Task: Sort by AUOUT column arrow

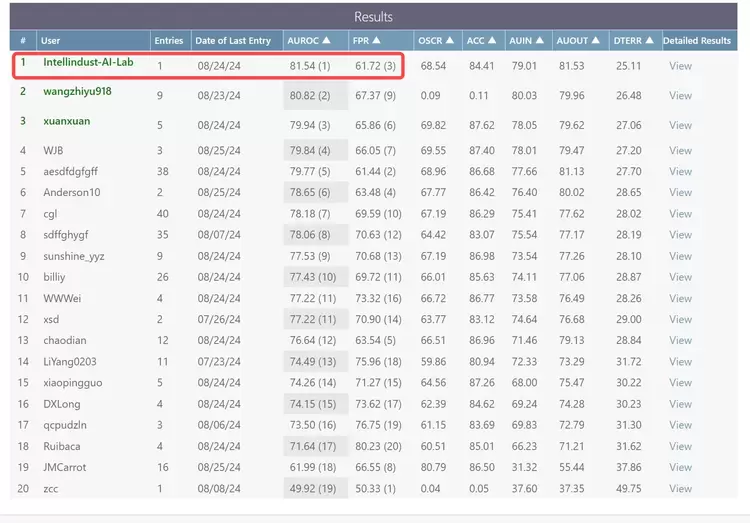Action: coord(598,41)
